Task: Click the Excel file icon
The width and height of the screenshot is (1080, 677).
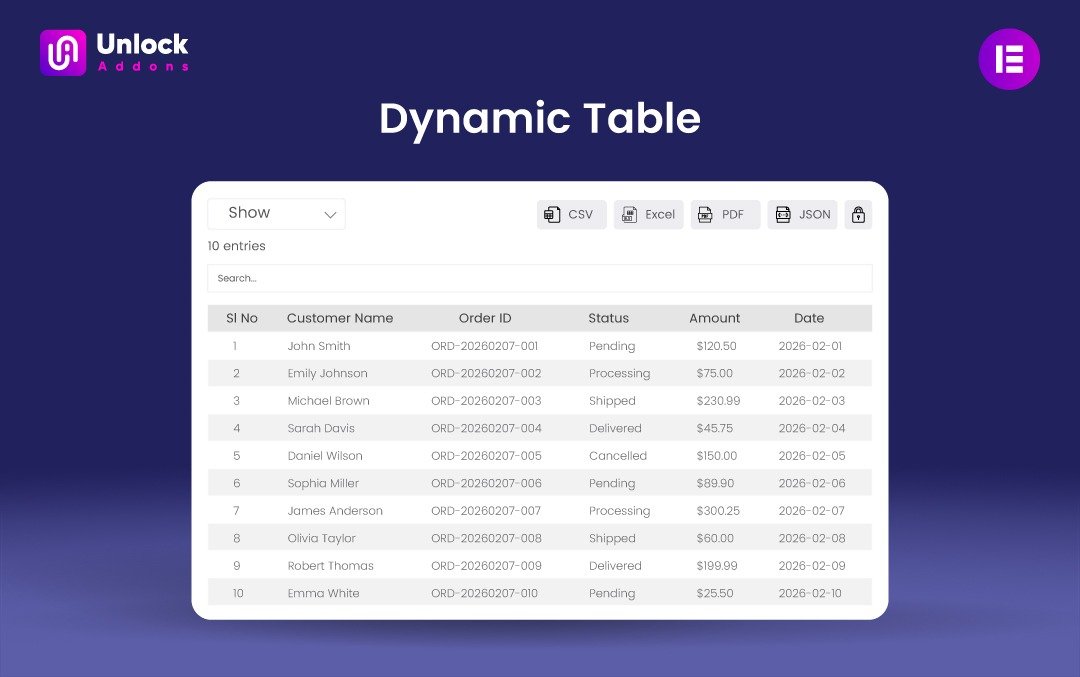Action: coord(629,215)
